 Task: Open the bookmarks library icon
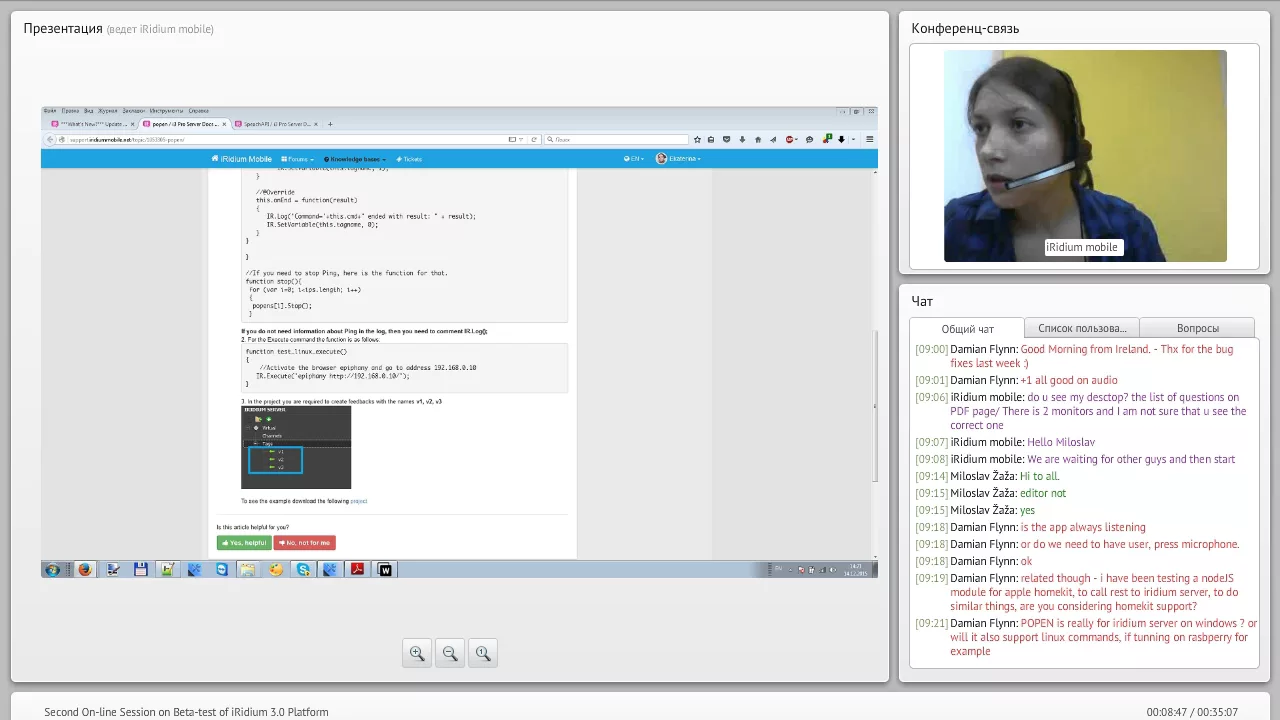click(x=711, y=140)
